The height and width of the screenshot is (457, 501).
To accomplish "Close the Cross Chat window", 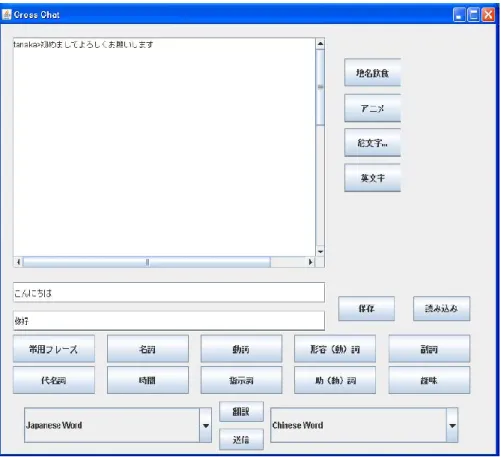I will tap(489, 15).
